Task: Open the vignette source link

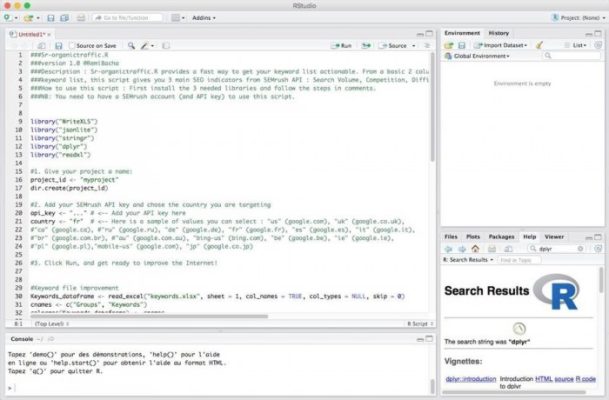Action: click(x=564, y=379)
